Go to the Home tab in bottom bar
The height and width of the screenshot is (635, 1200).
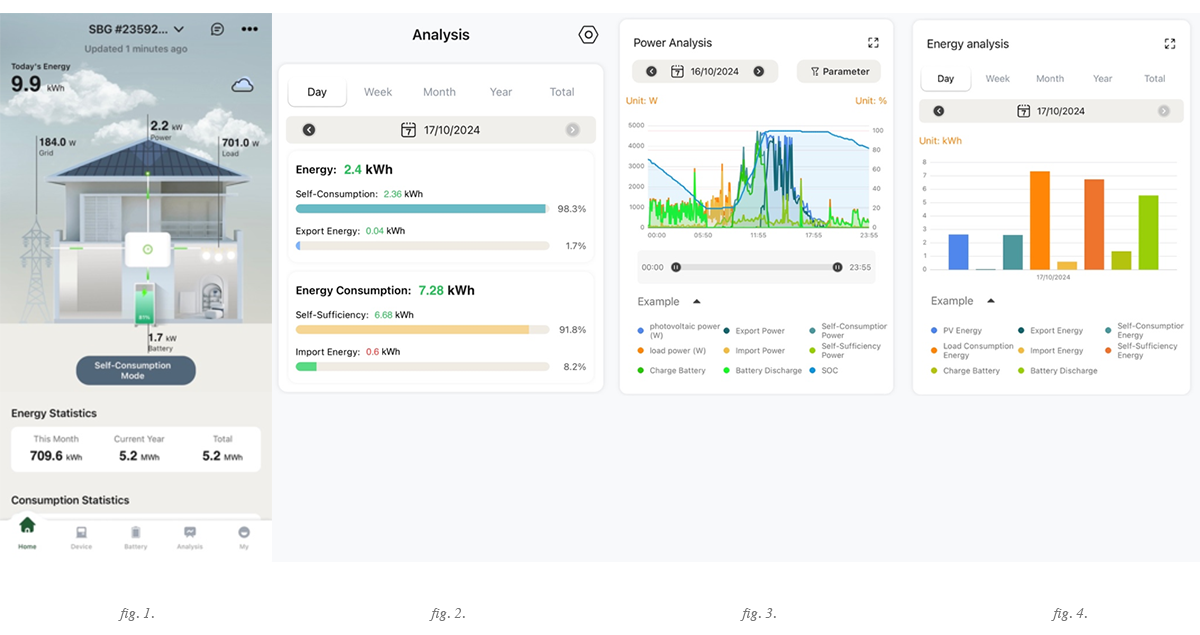pos(27,532)
